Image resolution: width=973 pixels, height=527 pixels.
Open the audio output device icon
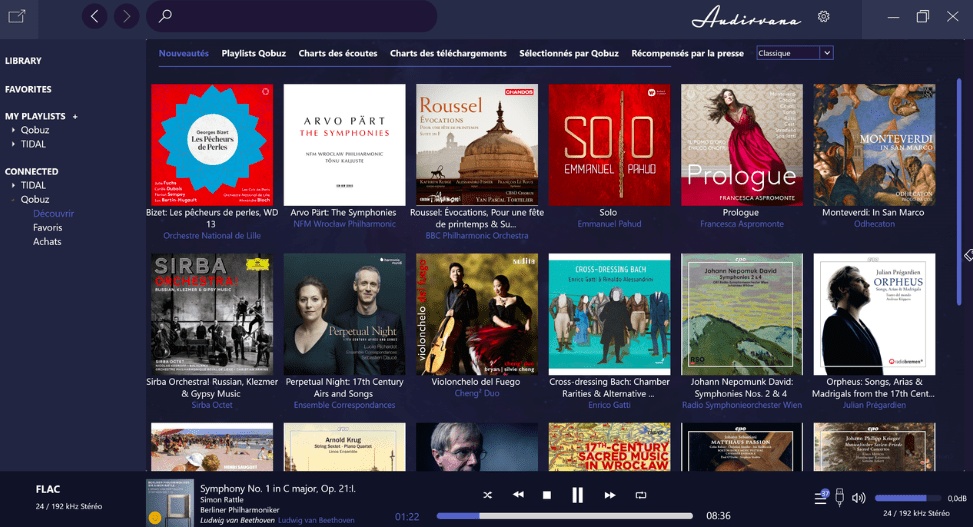point(840,497)
